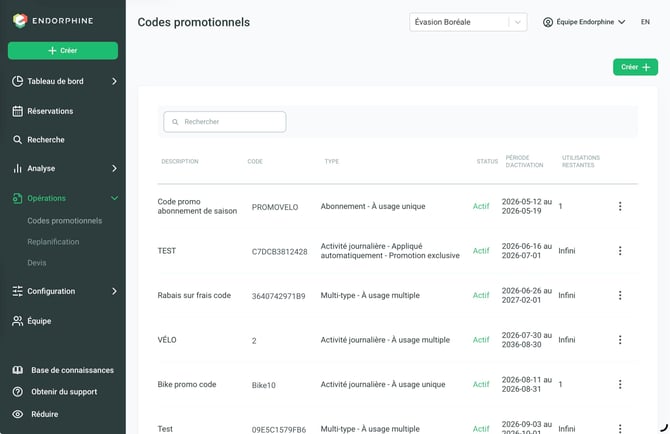Open Obtenir du support link
The image size is (670, 434).
click(x=64, y=392)
